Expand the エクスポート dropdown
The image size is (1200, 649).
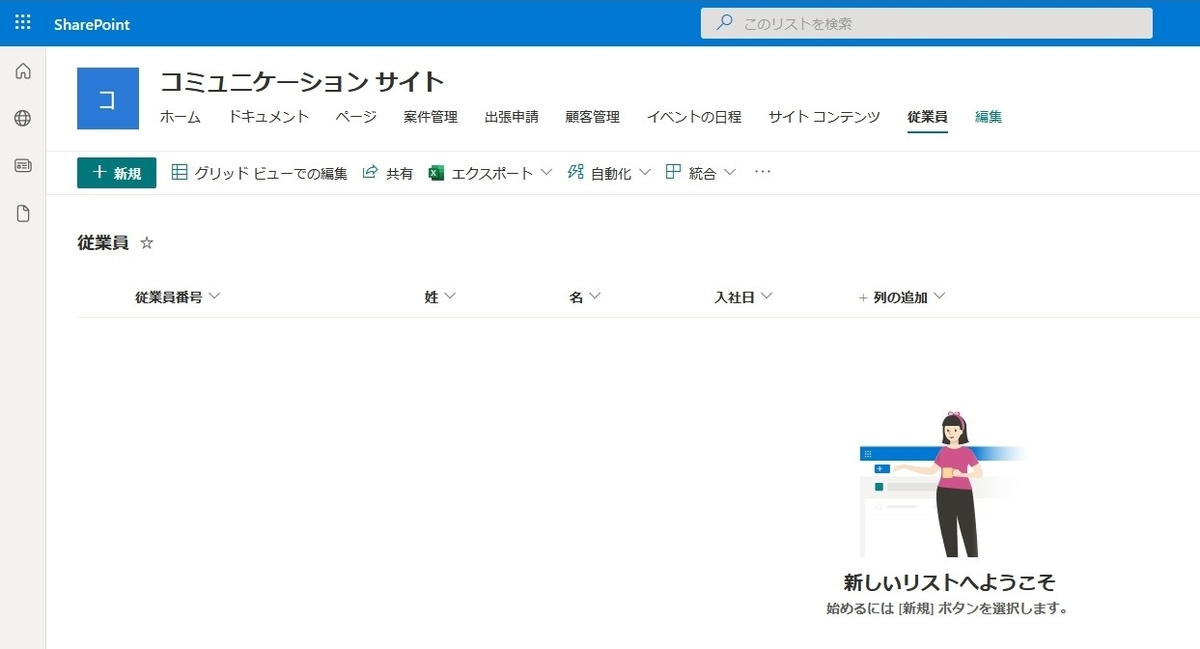tap(546, 171)
